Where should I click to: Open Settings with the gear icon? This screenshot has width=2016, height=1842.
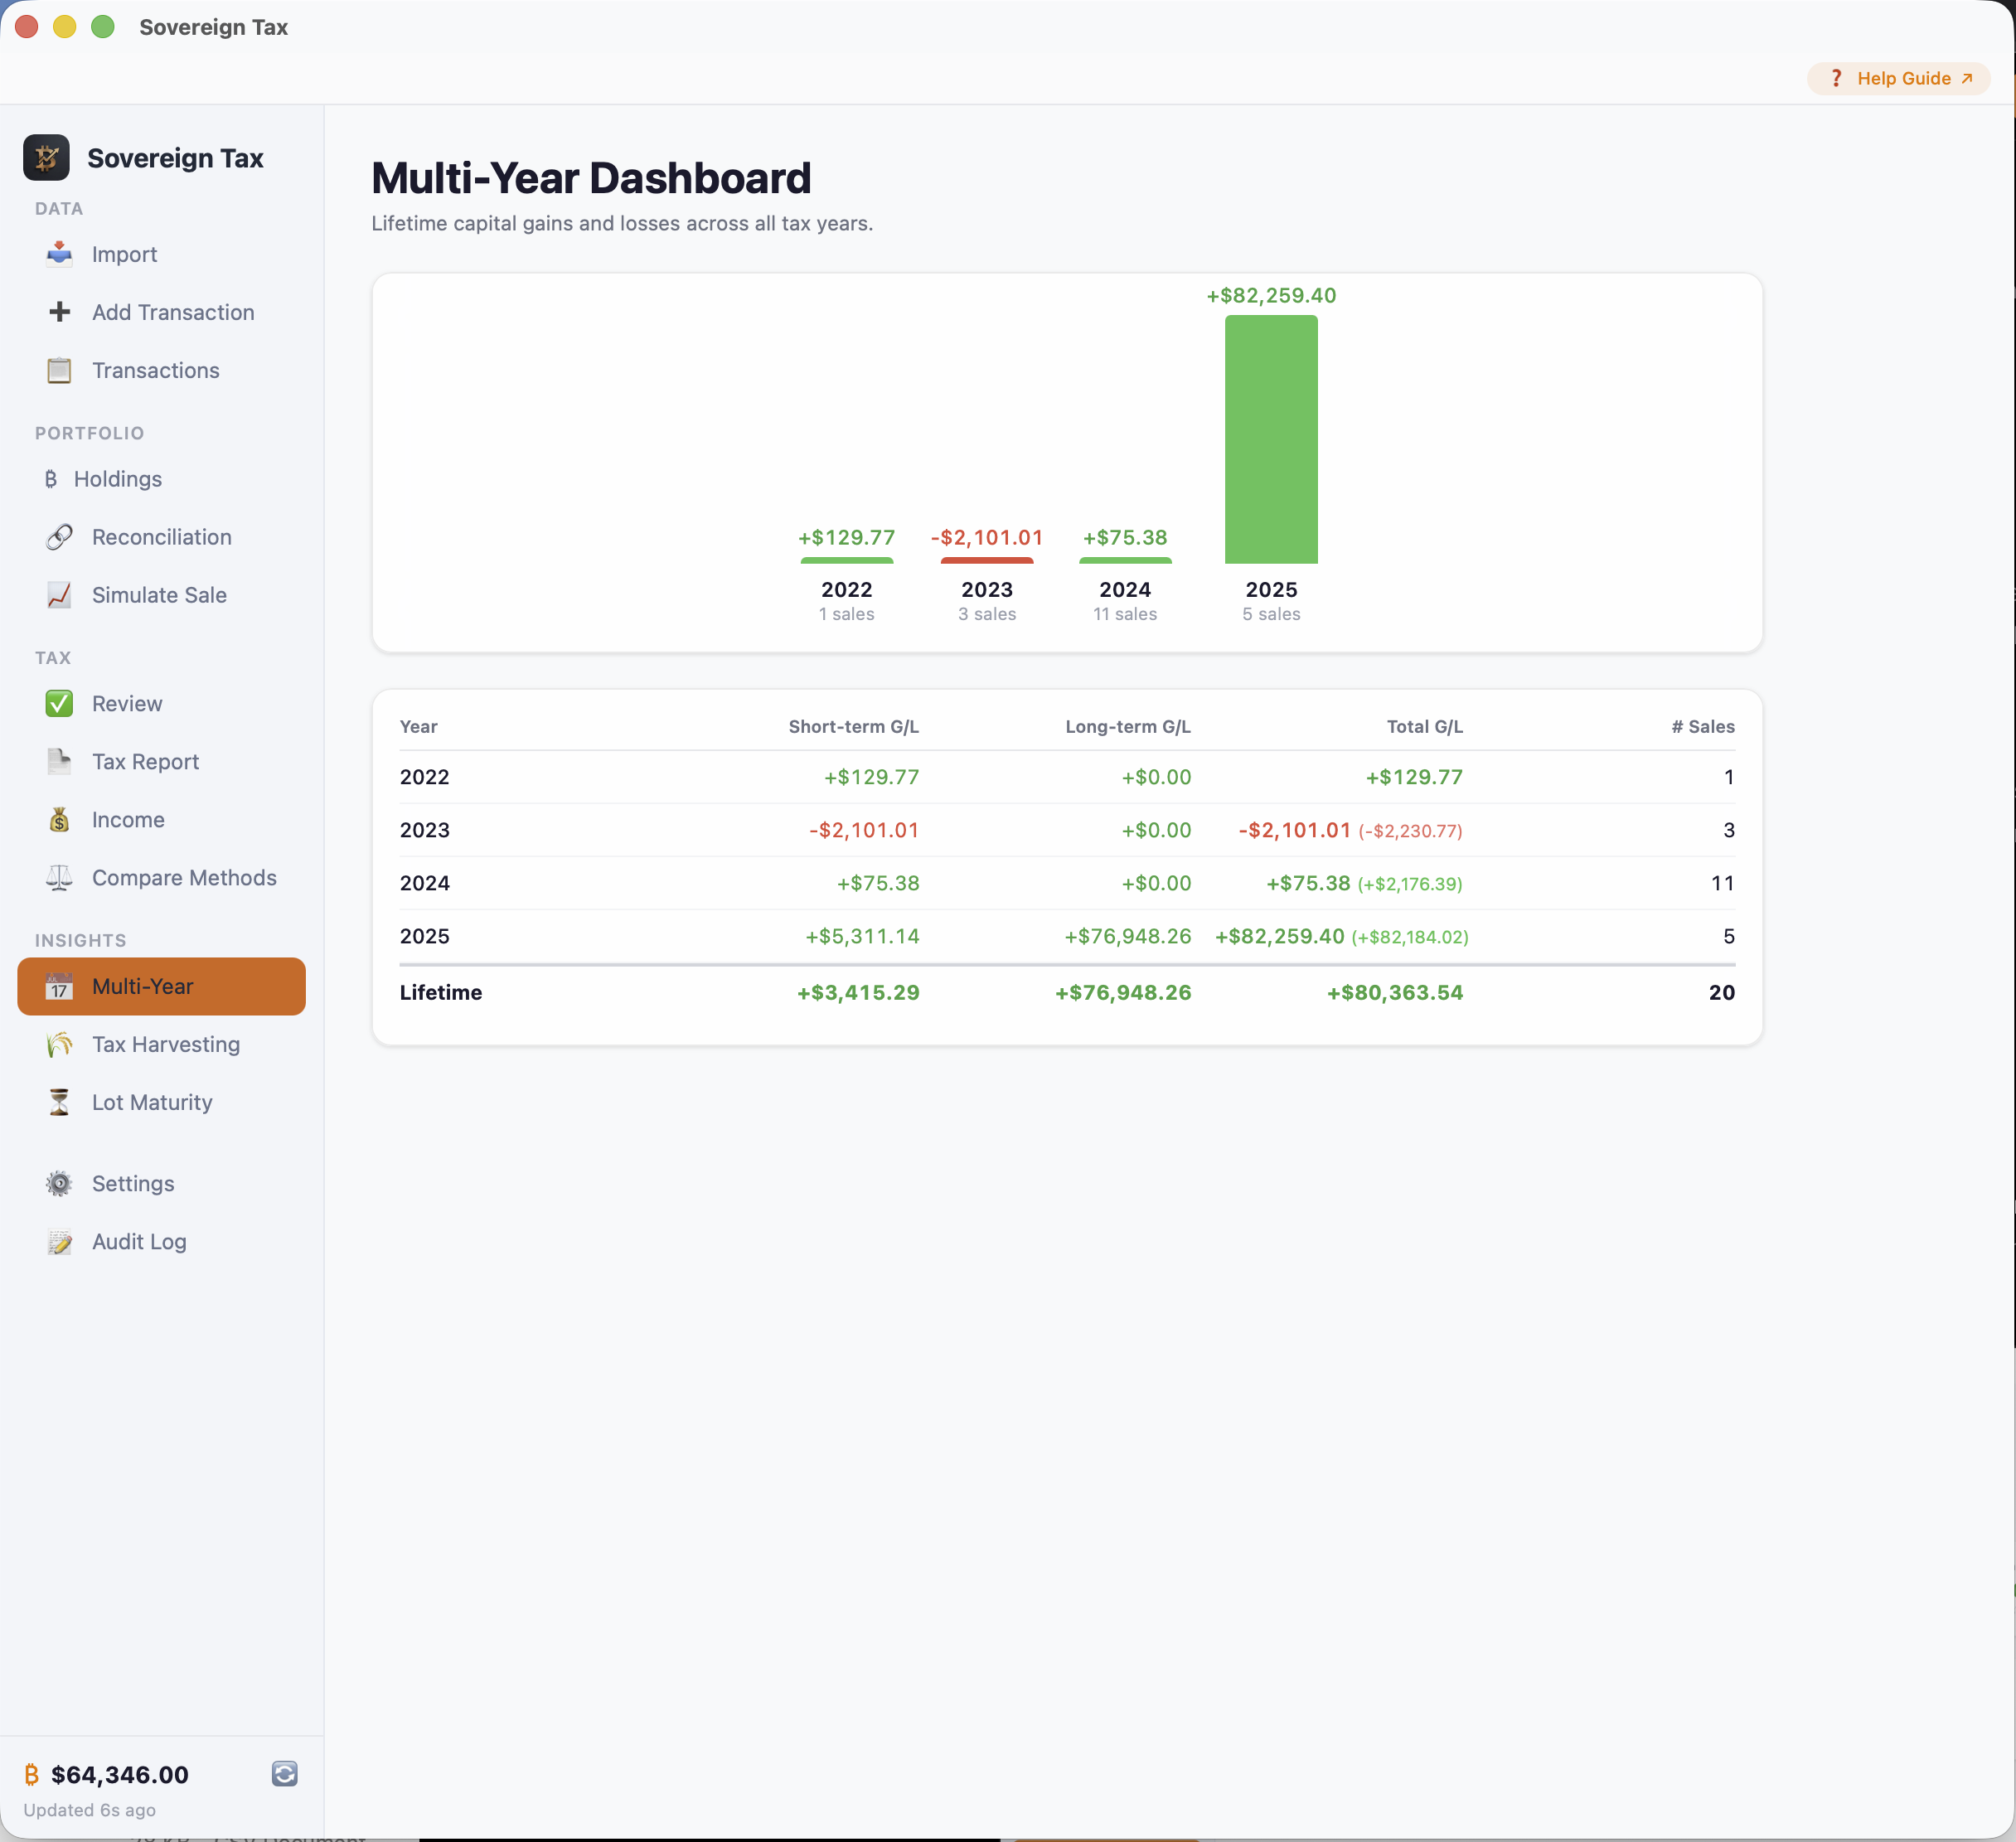coord(133,1183)
